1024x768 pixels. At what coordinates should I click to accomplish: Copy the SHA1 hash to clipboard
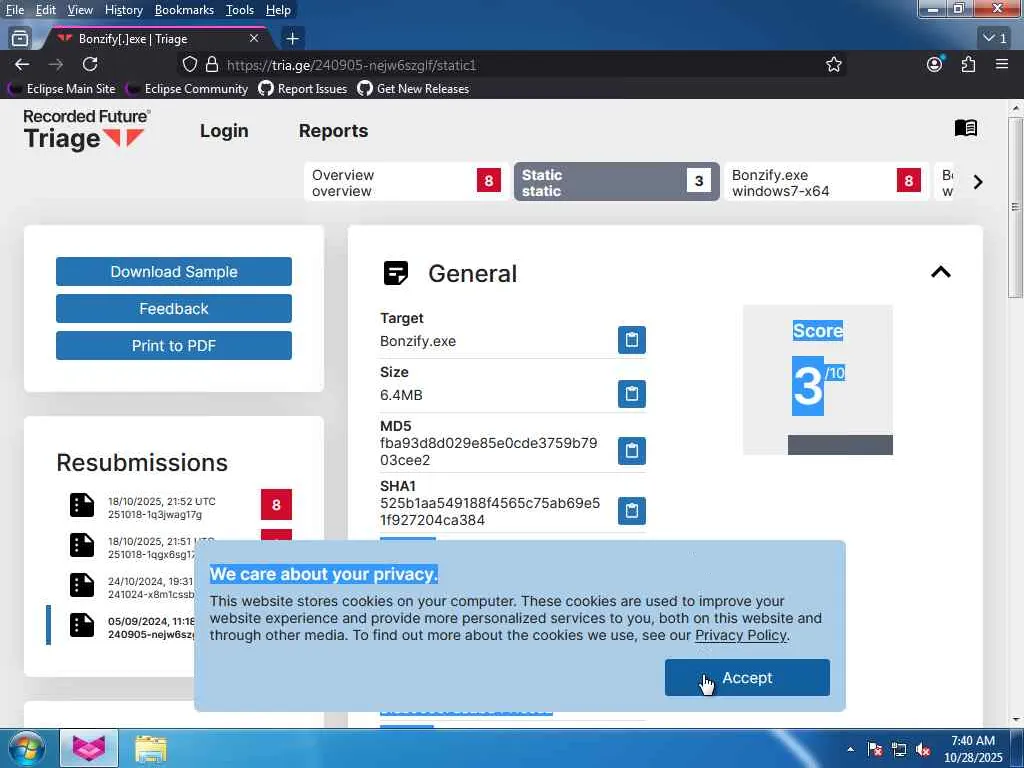632,511
